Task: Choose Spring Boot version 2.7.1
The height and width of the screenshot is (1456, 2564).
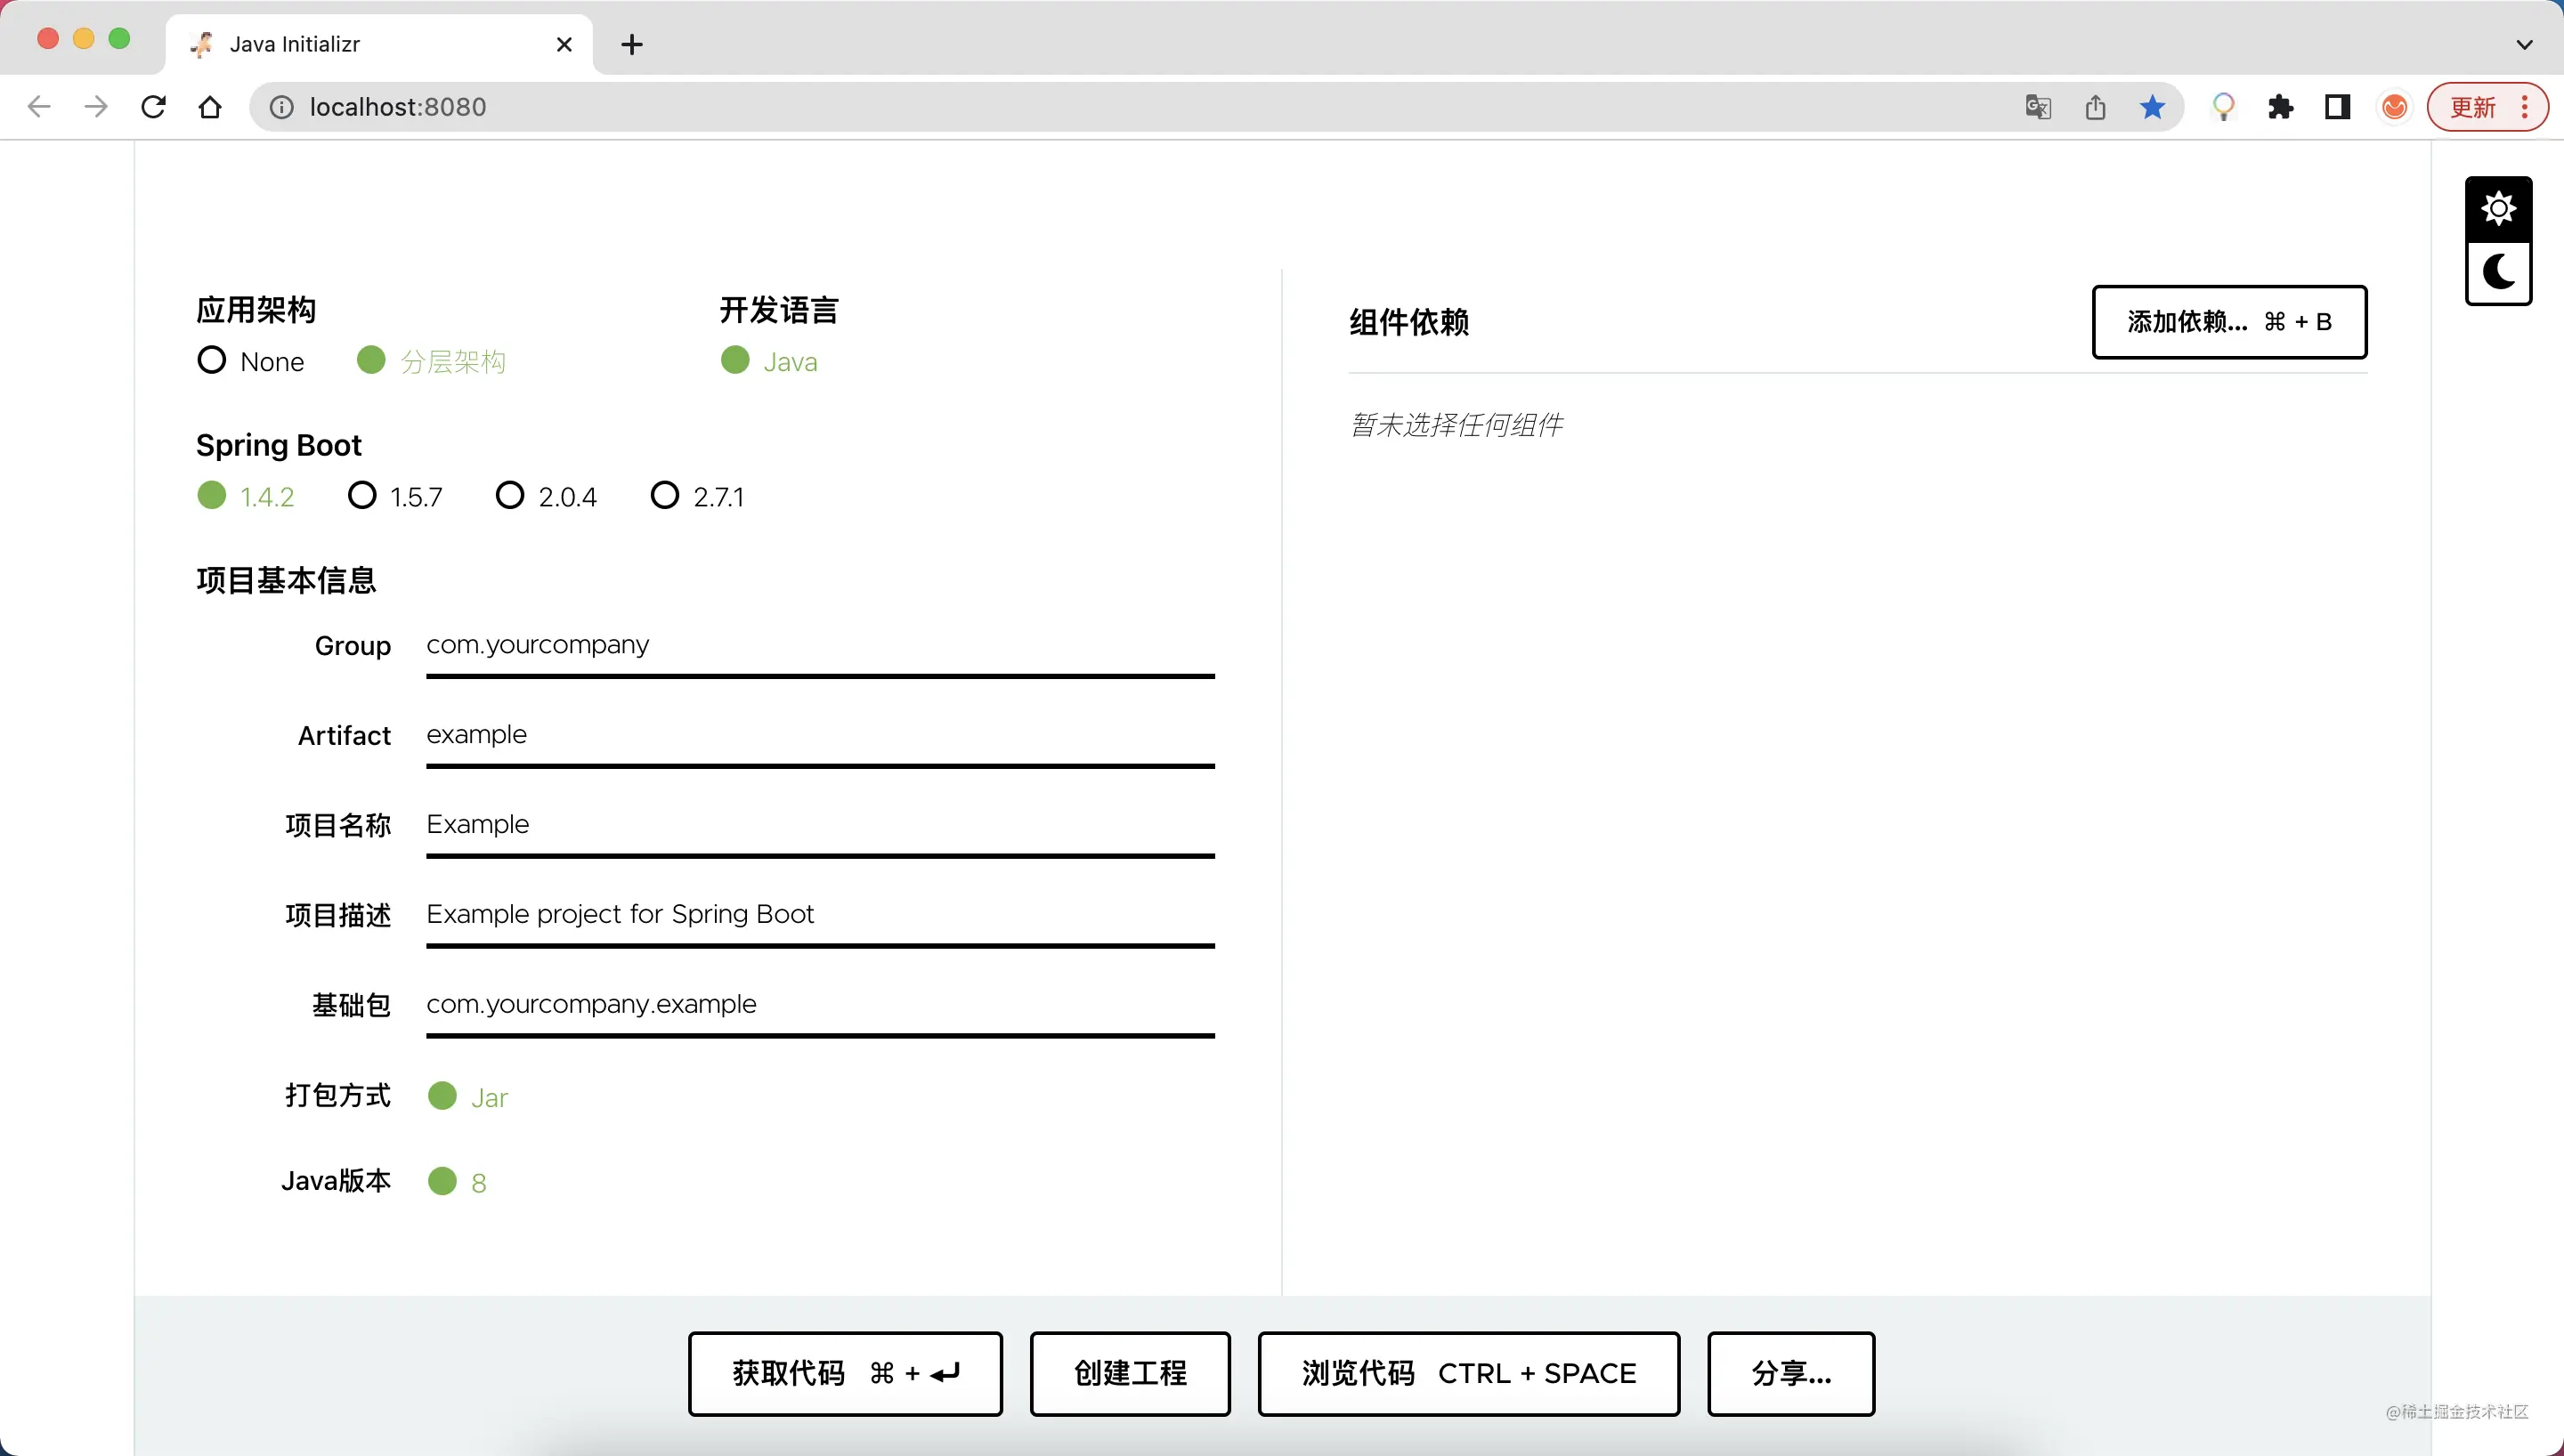Action: 697,496
